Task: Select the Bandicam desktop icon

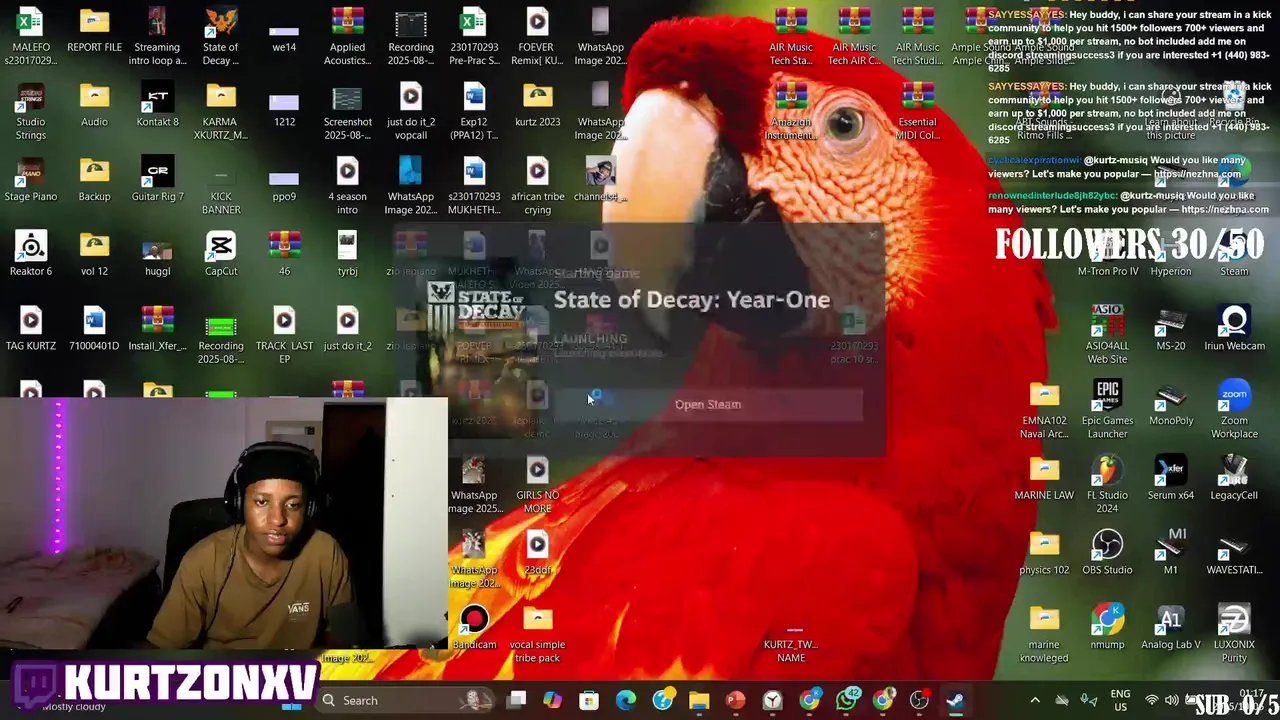Action: [474, 628]
